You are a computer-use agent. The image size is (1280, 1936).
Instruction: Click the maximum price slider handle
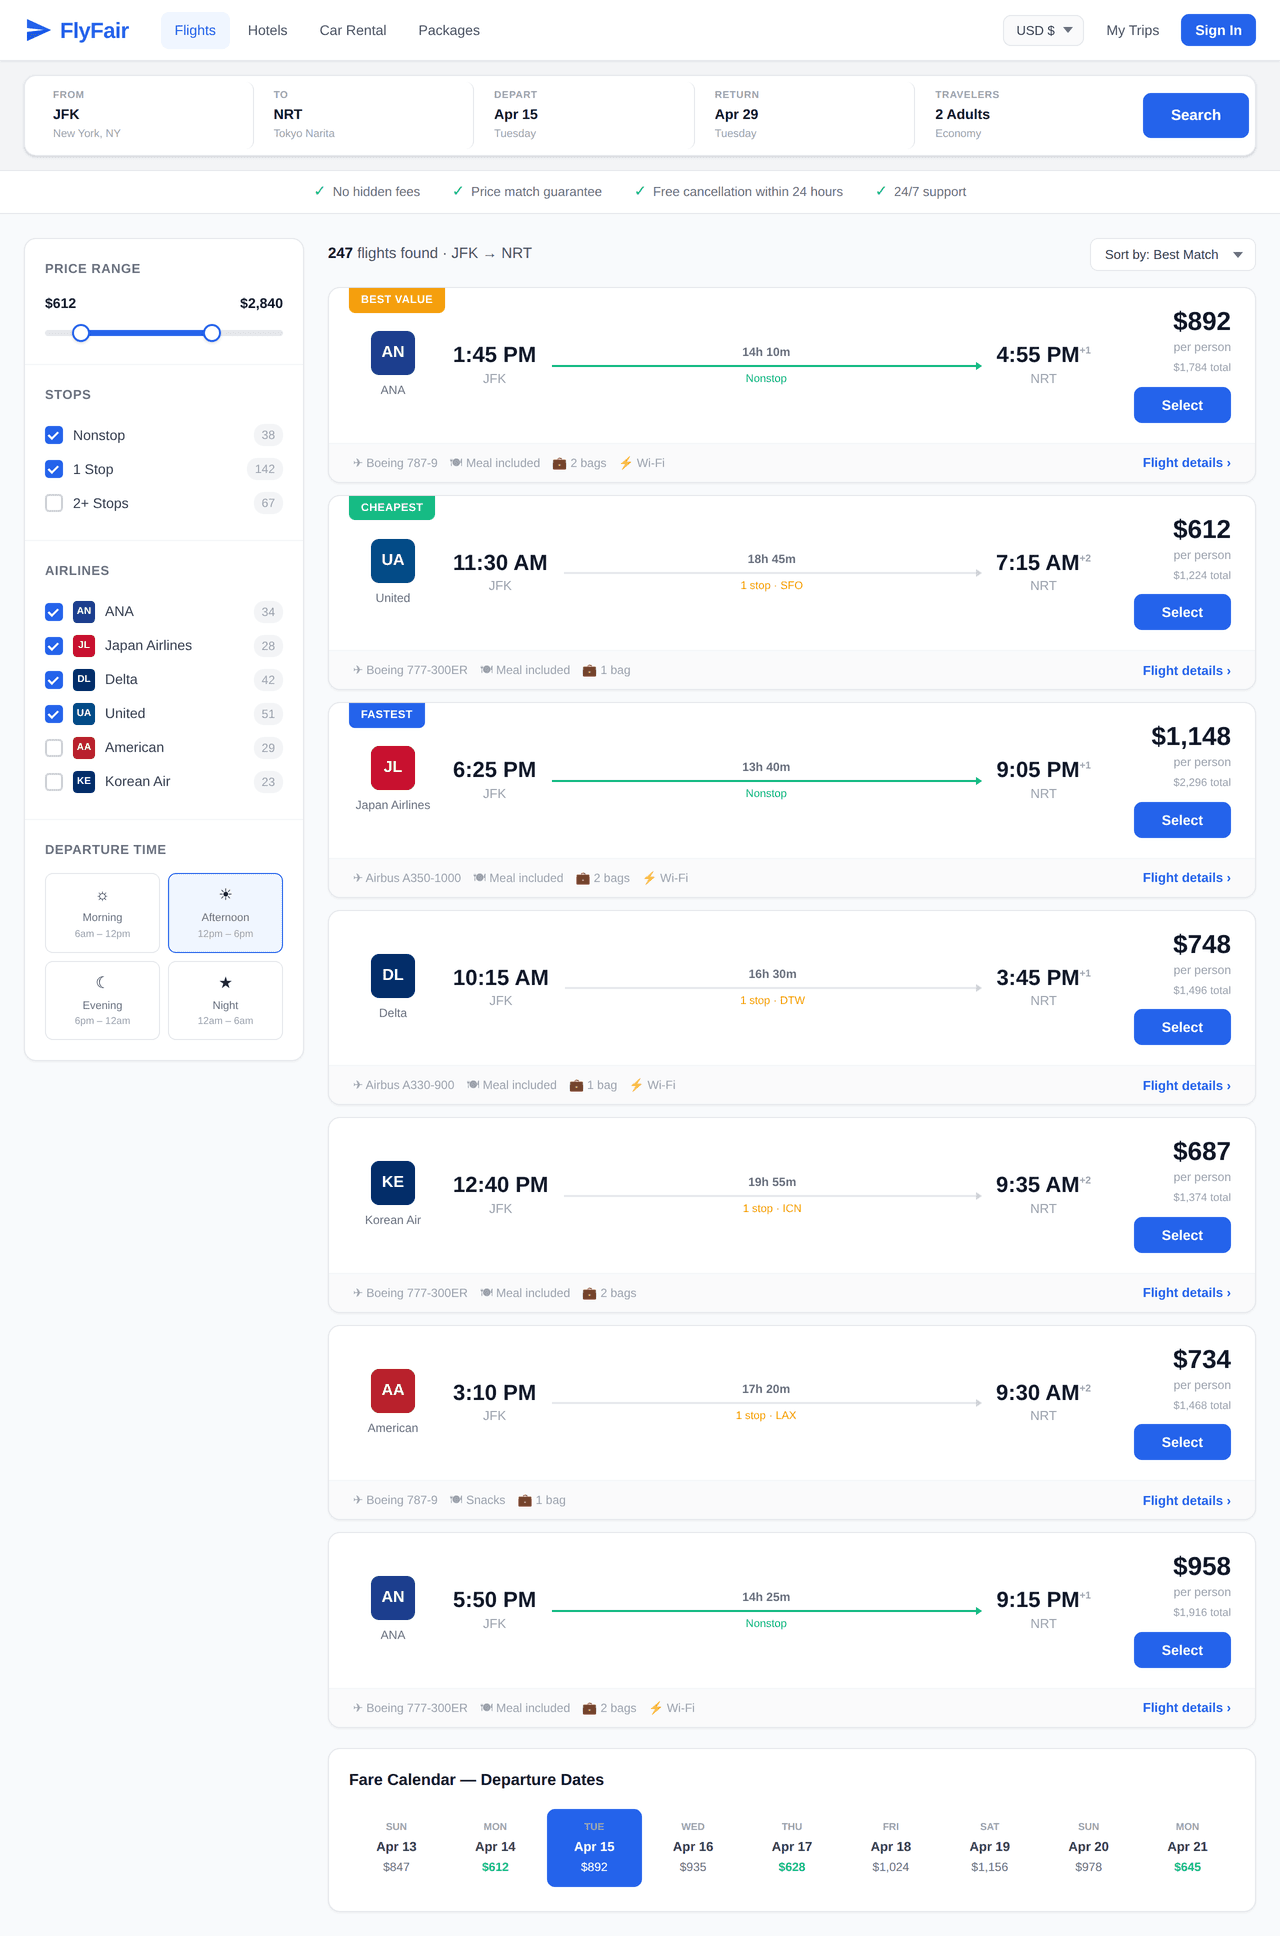212,333
